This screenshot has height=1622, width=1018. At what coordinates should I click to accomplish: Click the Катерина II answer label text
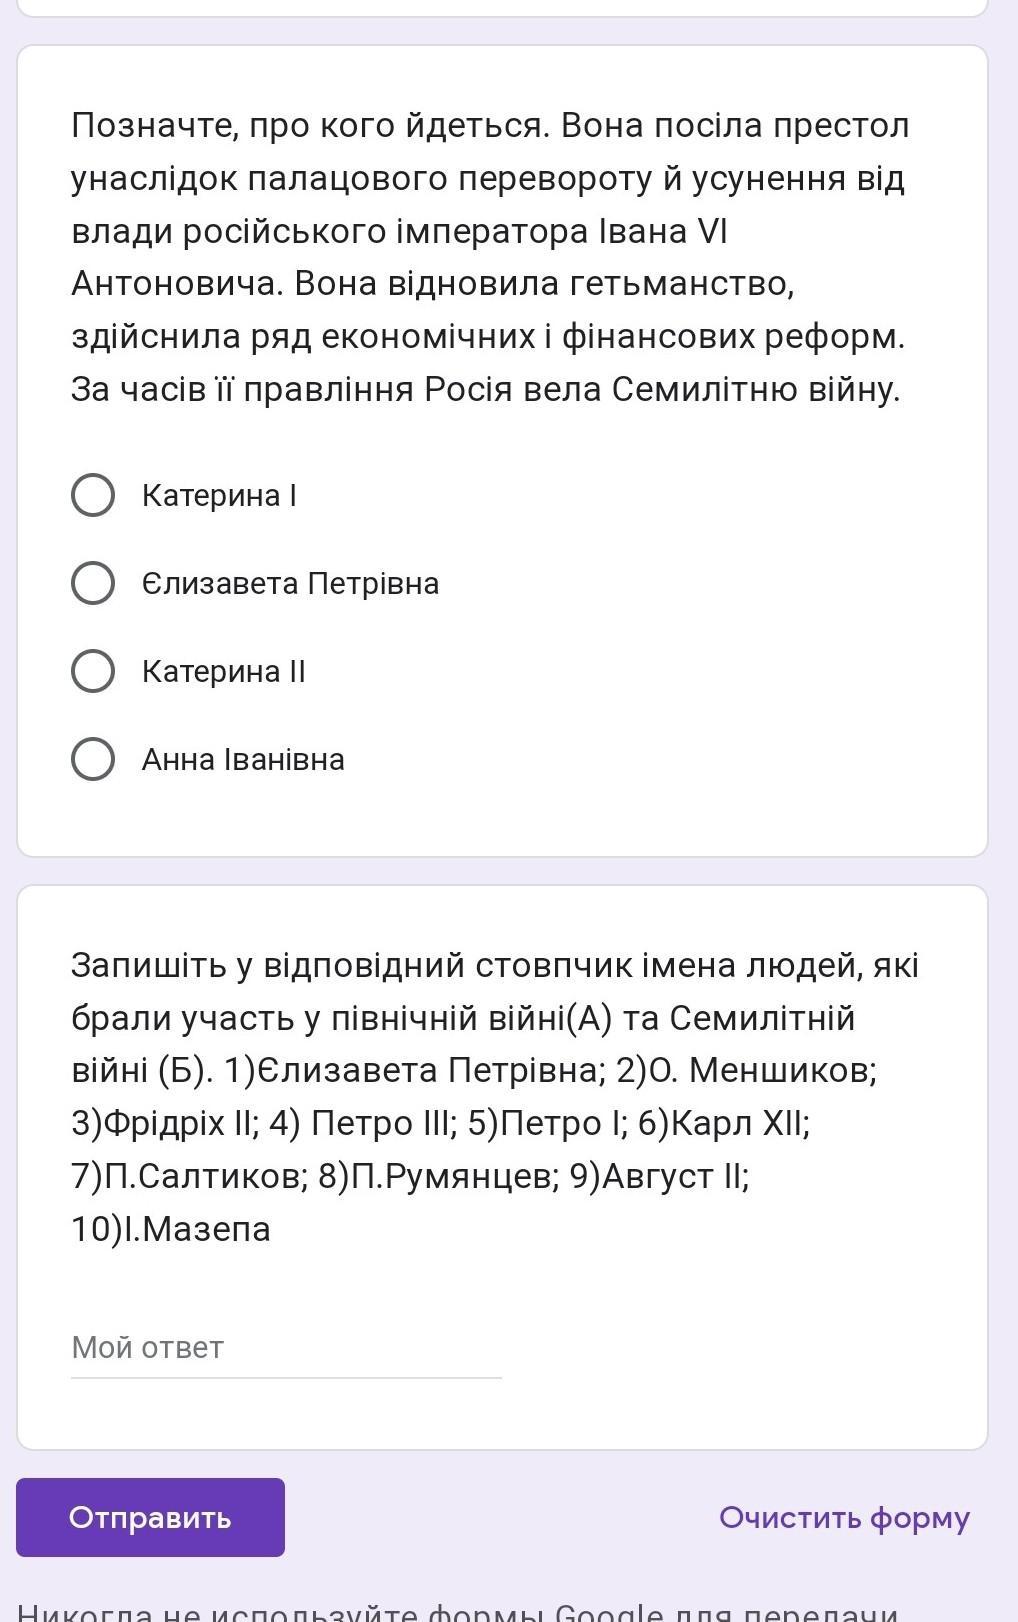pyautogui.click(x=223, y=671)
